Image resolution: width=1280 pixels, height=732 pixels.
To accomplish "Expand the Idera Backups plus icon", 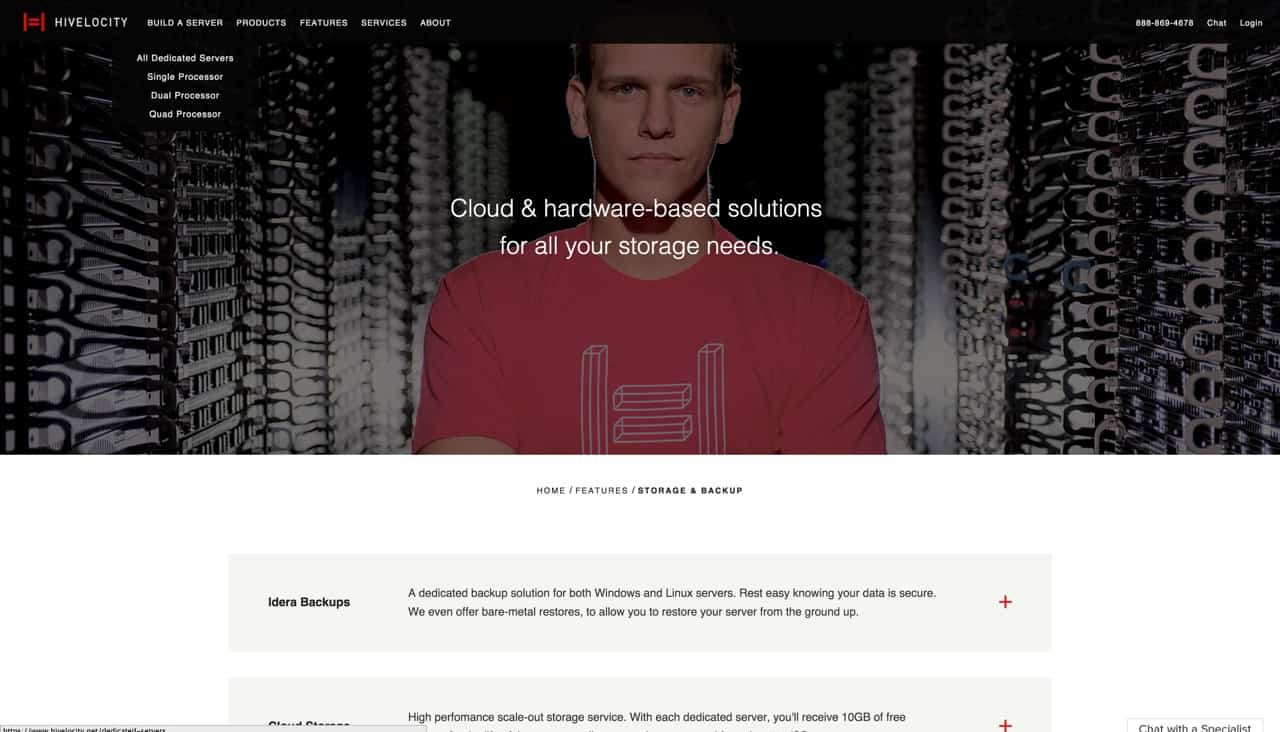I will tap(1005, 602).
